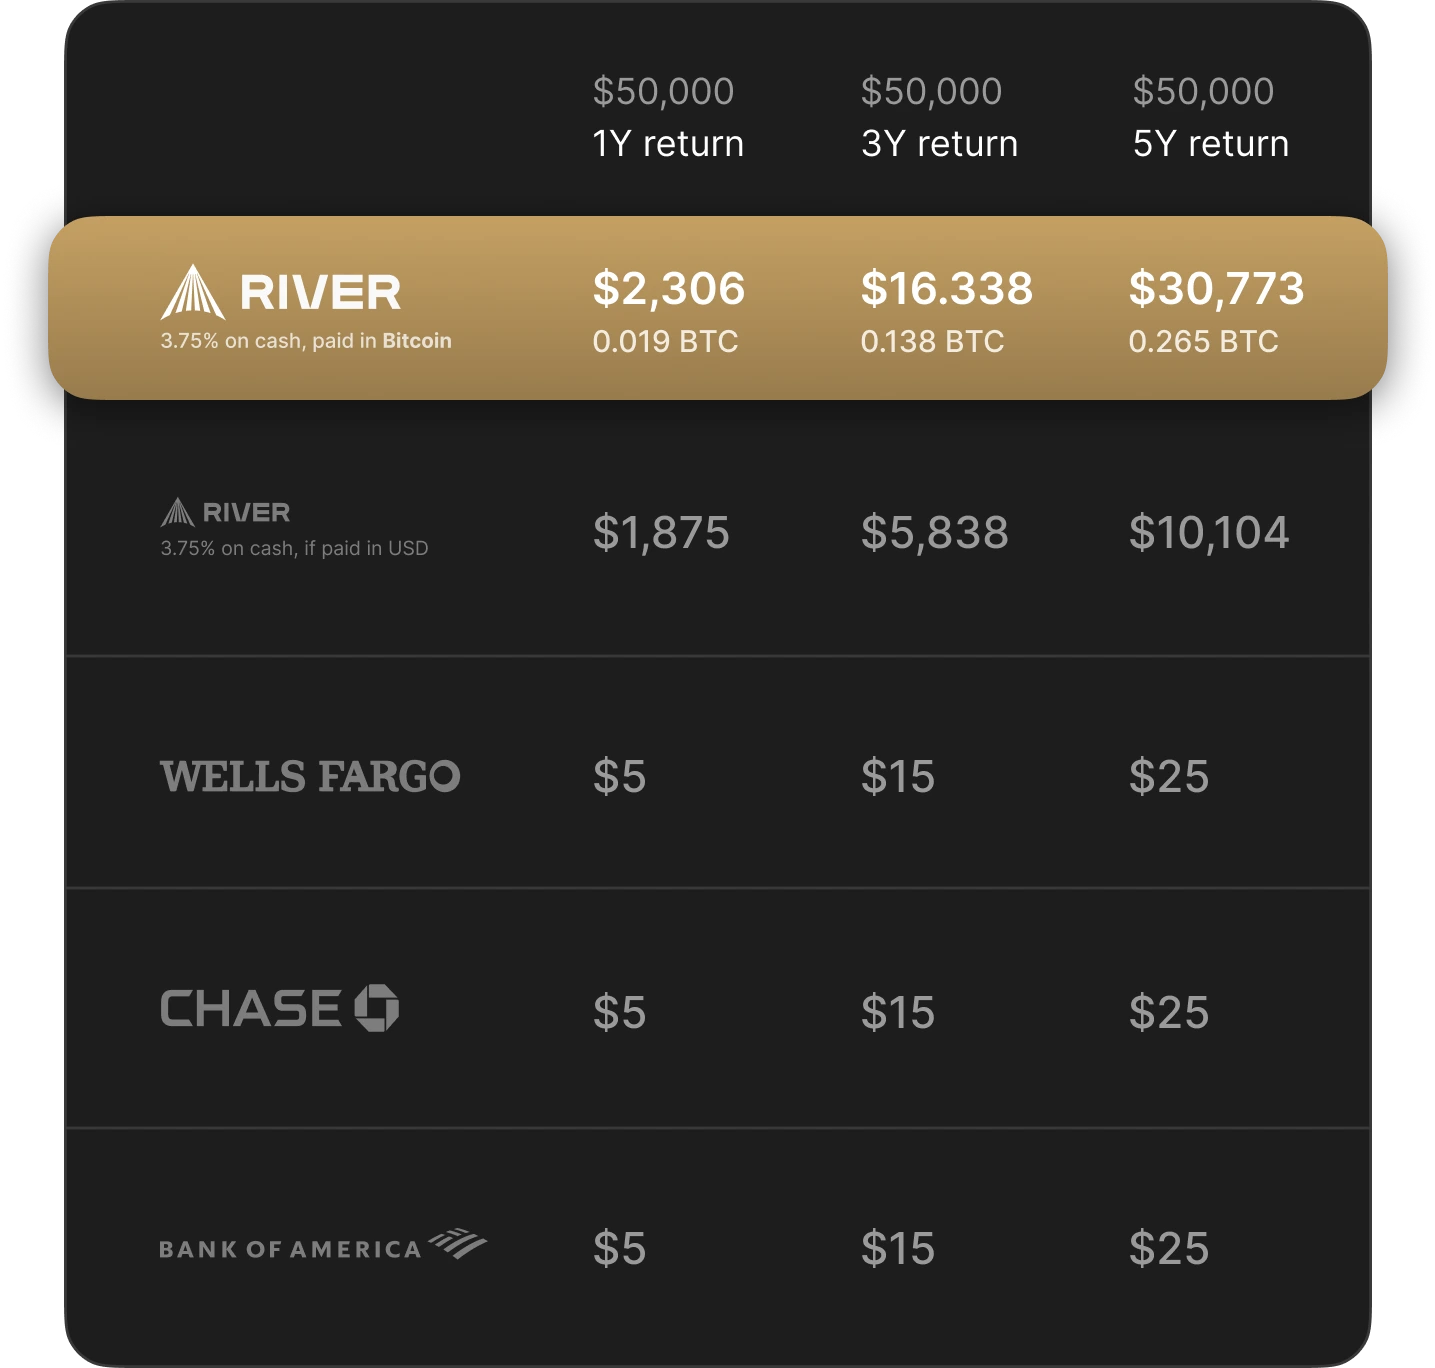Click the $1,875 USD one-year return
Image resolution: width=1435 pixels, height=1368 pixels.
tap(661, 532)
